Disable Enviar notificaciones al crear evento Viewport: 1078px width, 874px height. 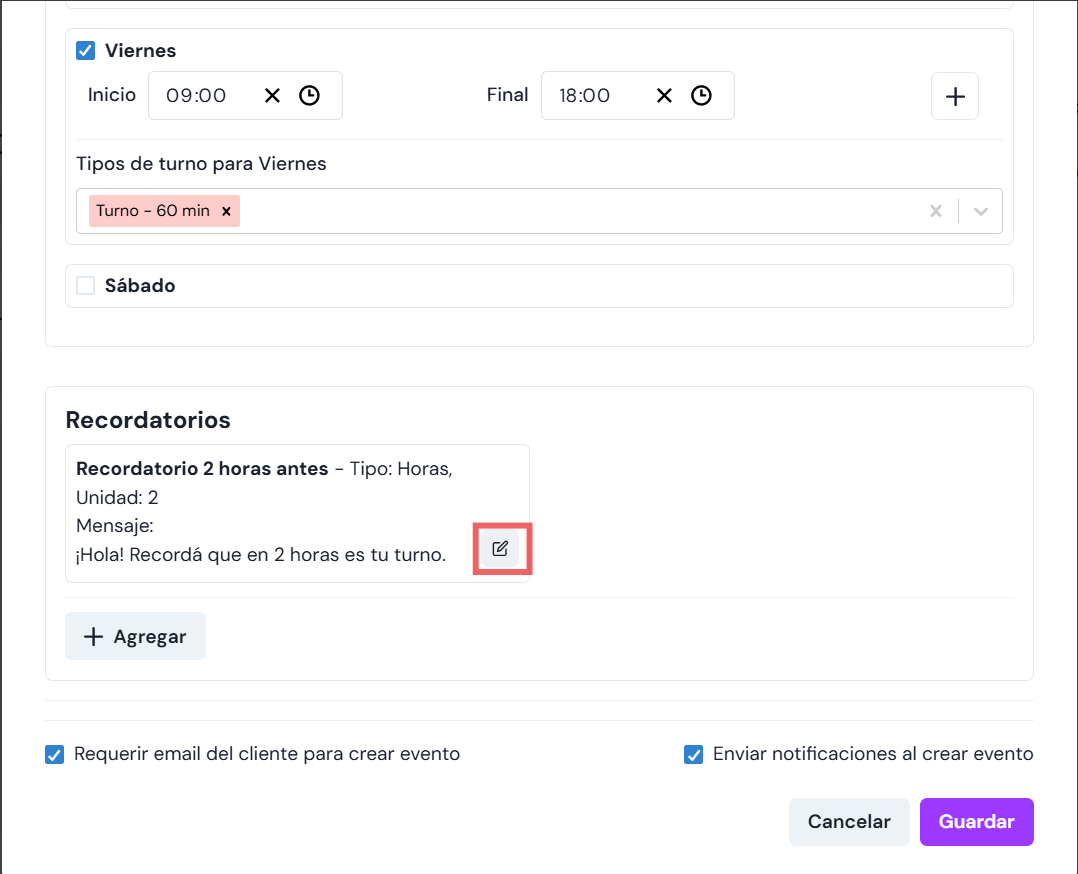693,754
